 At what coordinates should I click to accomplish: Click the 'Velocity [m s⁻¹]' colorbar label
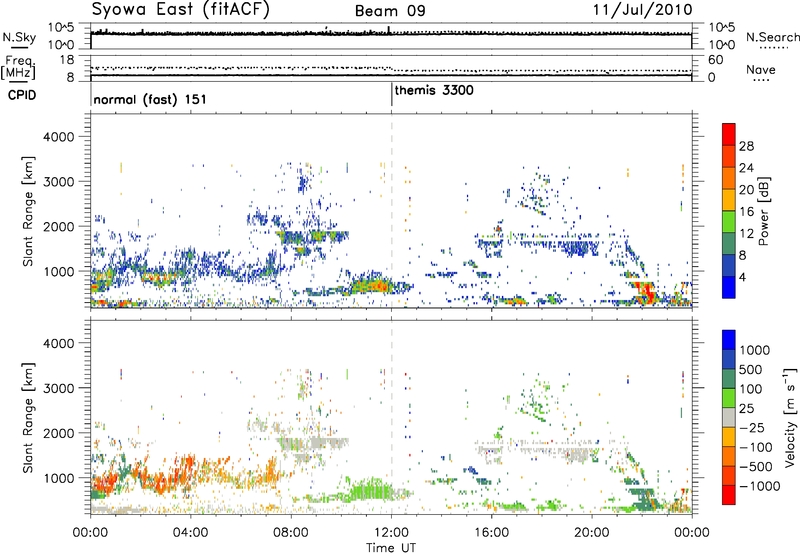(790, 416)
